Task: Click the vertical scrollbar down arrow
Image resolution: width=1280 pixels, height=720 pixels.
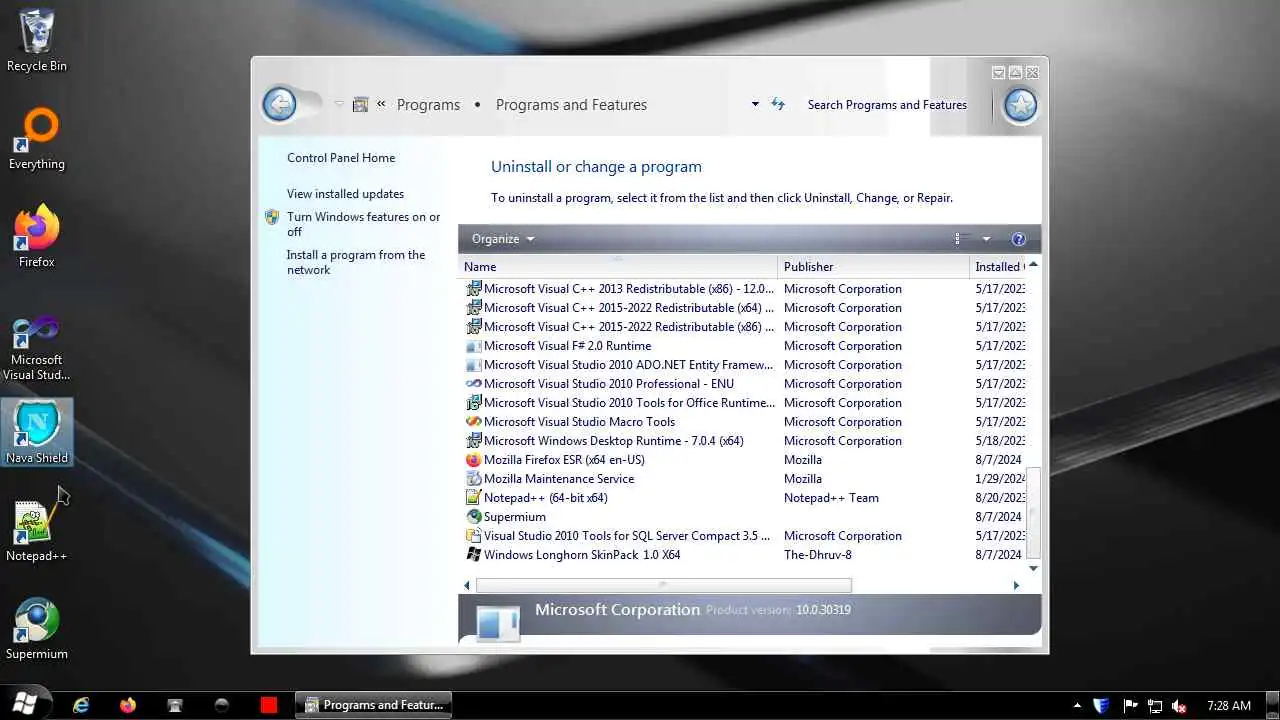Action: point(1033,569)
